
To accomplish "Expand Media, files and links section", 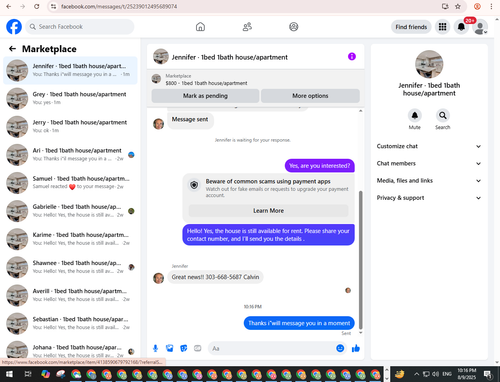I will point(429,181).
